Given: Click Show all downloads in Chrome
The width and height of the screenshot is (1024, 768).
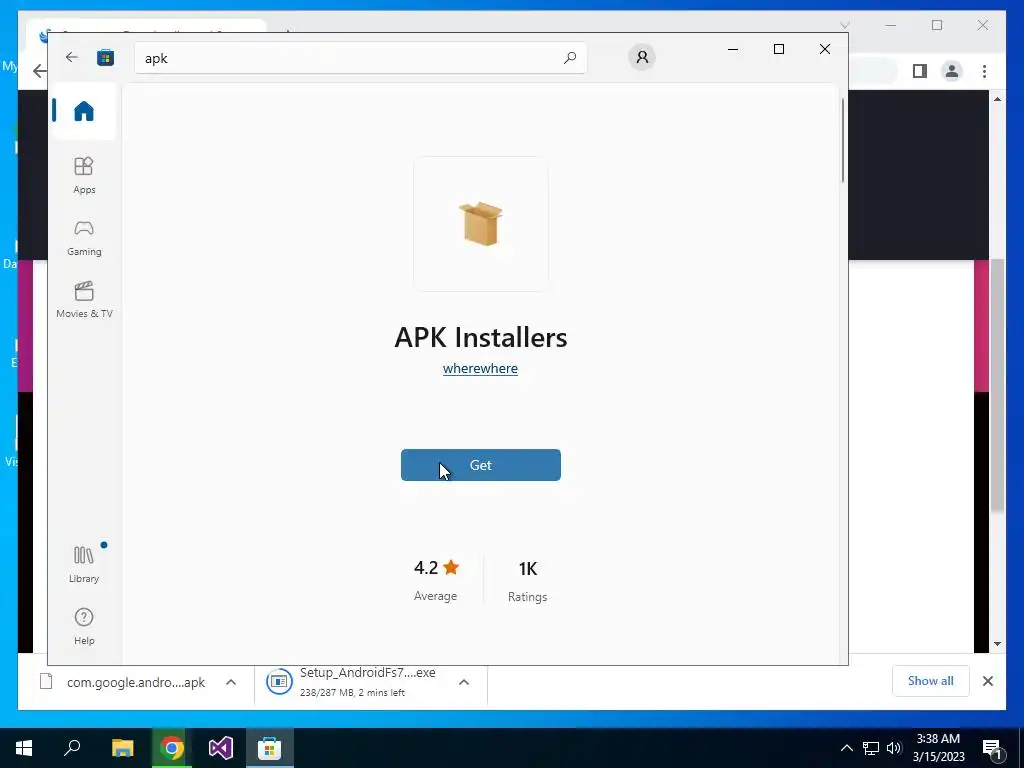Looking at the screenshot, I should click(x=931, y=680).
